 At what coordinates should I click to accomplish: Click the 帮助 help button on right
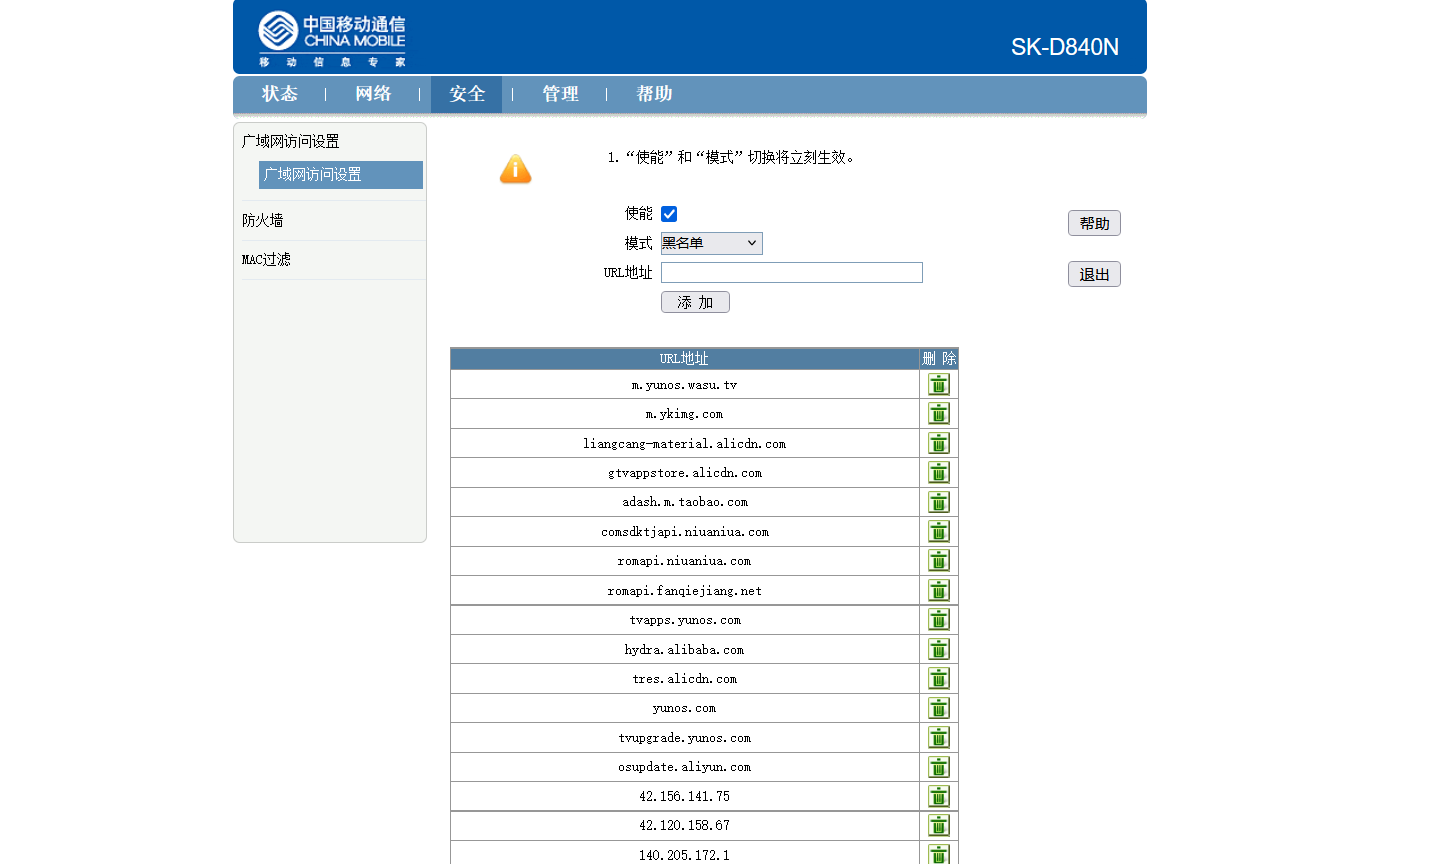(1094, 223)
